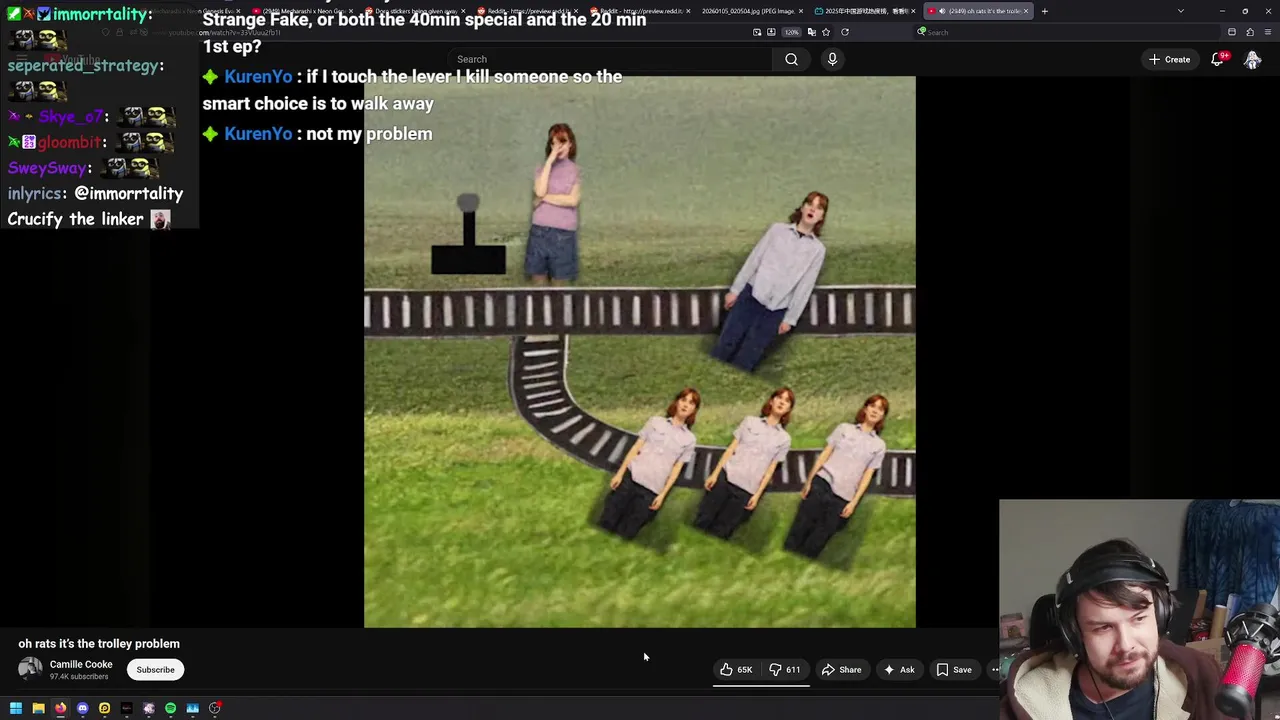The image size is (1280, 720).
Task: Click the video title 'oh rats it's the trolley problem'
Action: [99, 644]
